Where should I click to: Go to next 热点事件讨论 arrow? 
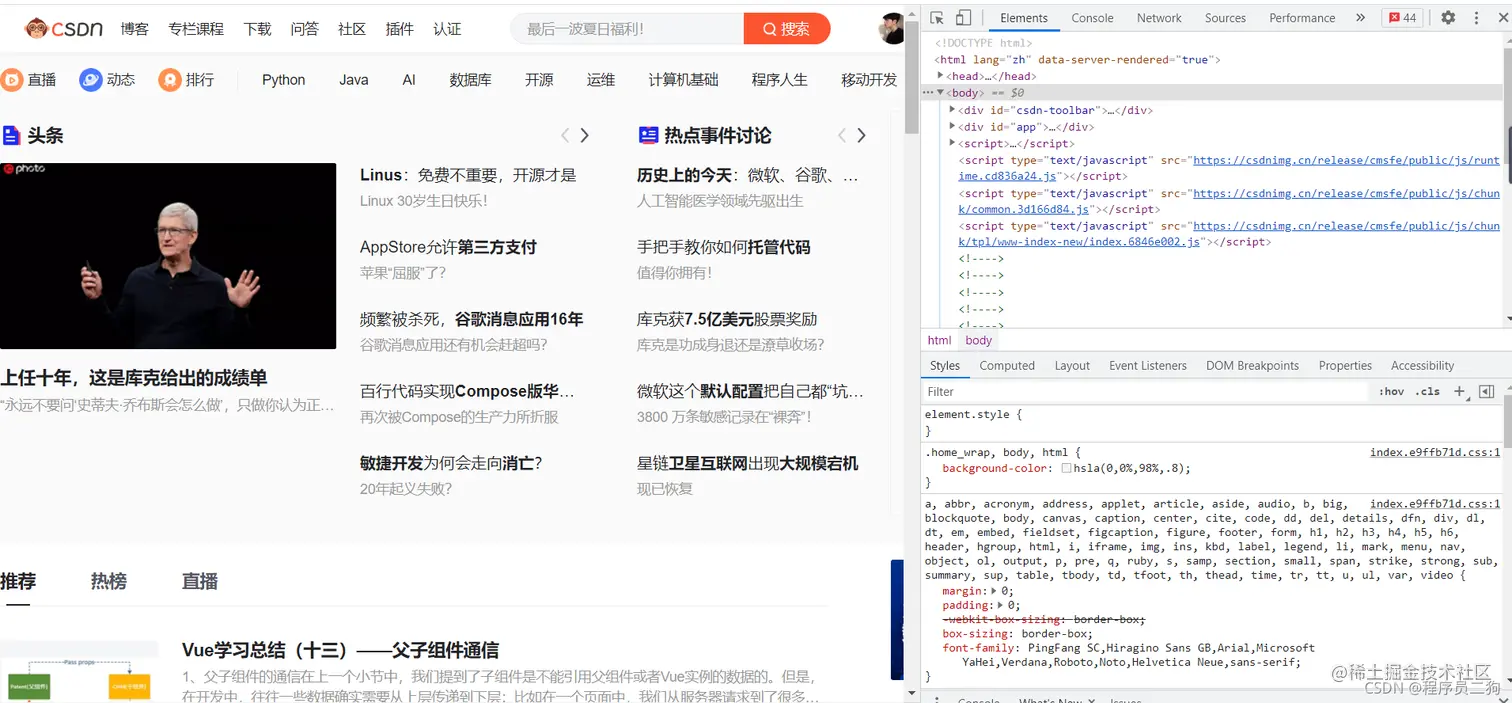click(x=862, y=135)
